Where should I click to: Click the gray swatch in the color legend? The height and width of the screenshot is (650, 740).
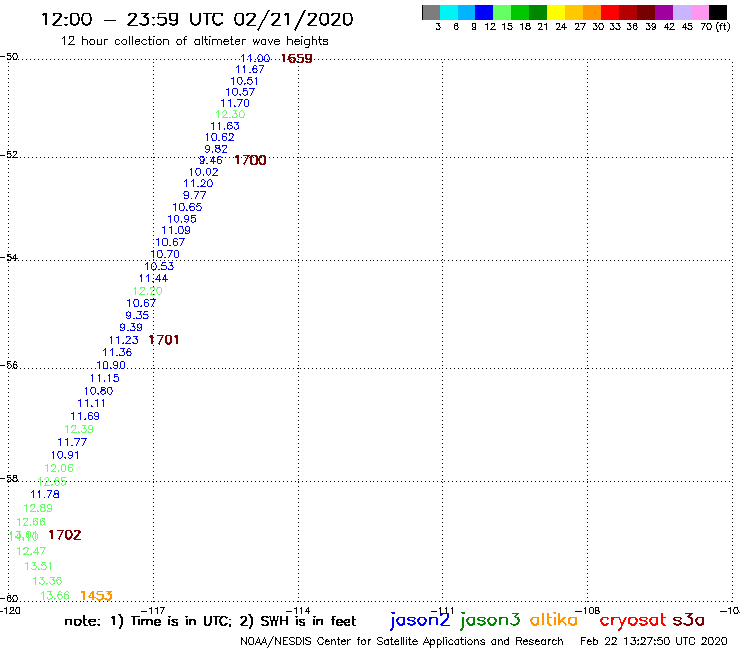(x=431, y=12)
